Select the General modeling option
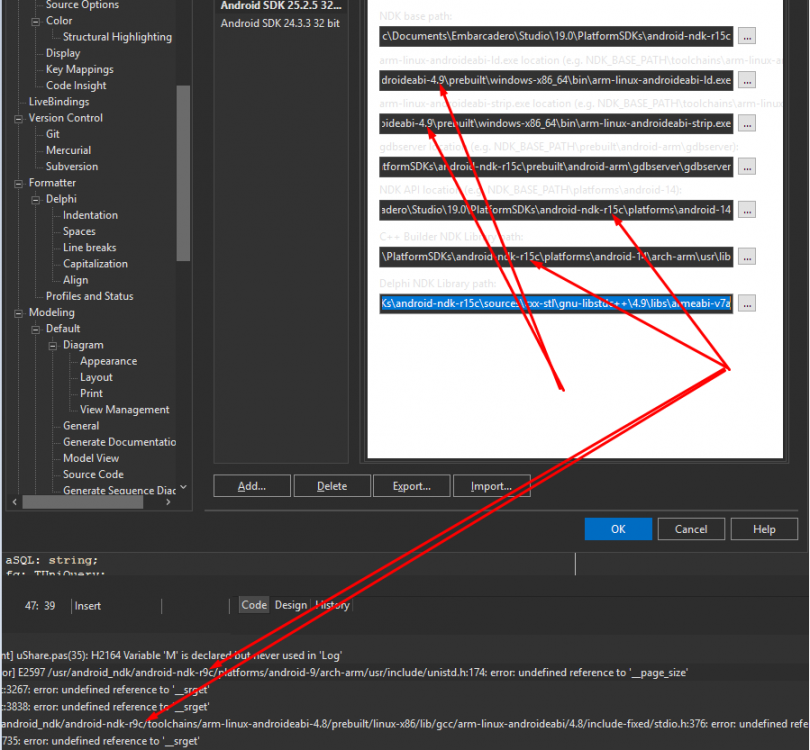This screenshot has height=750, width=810. [x=81, y=426]
